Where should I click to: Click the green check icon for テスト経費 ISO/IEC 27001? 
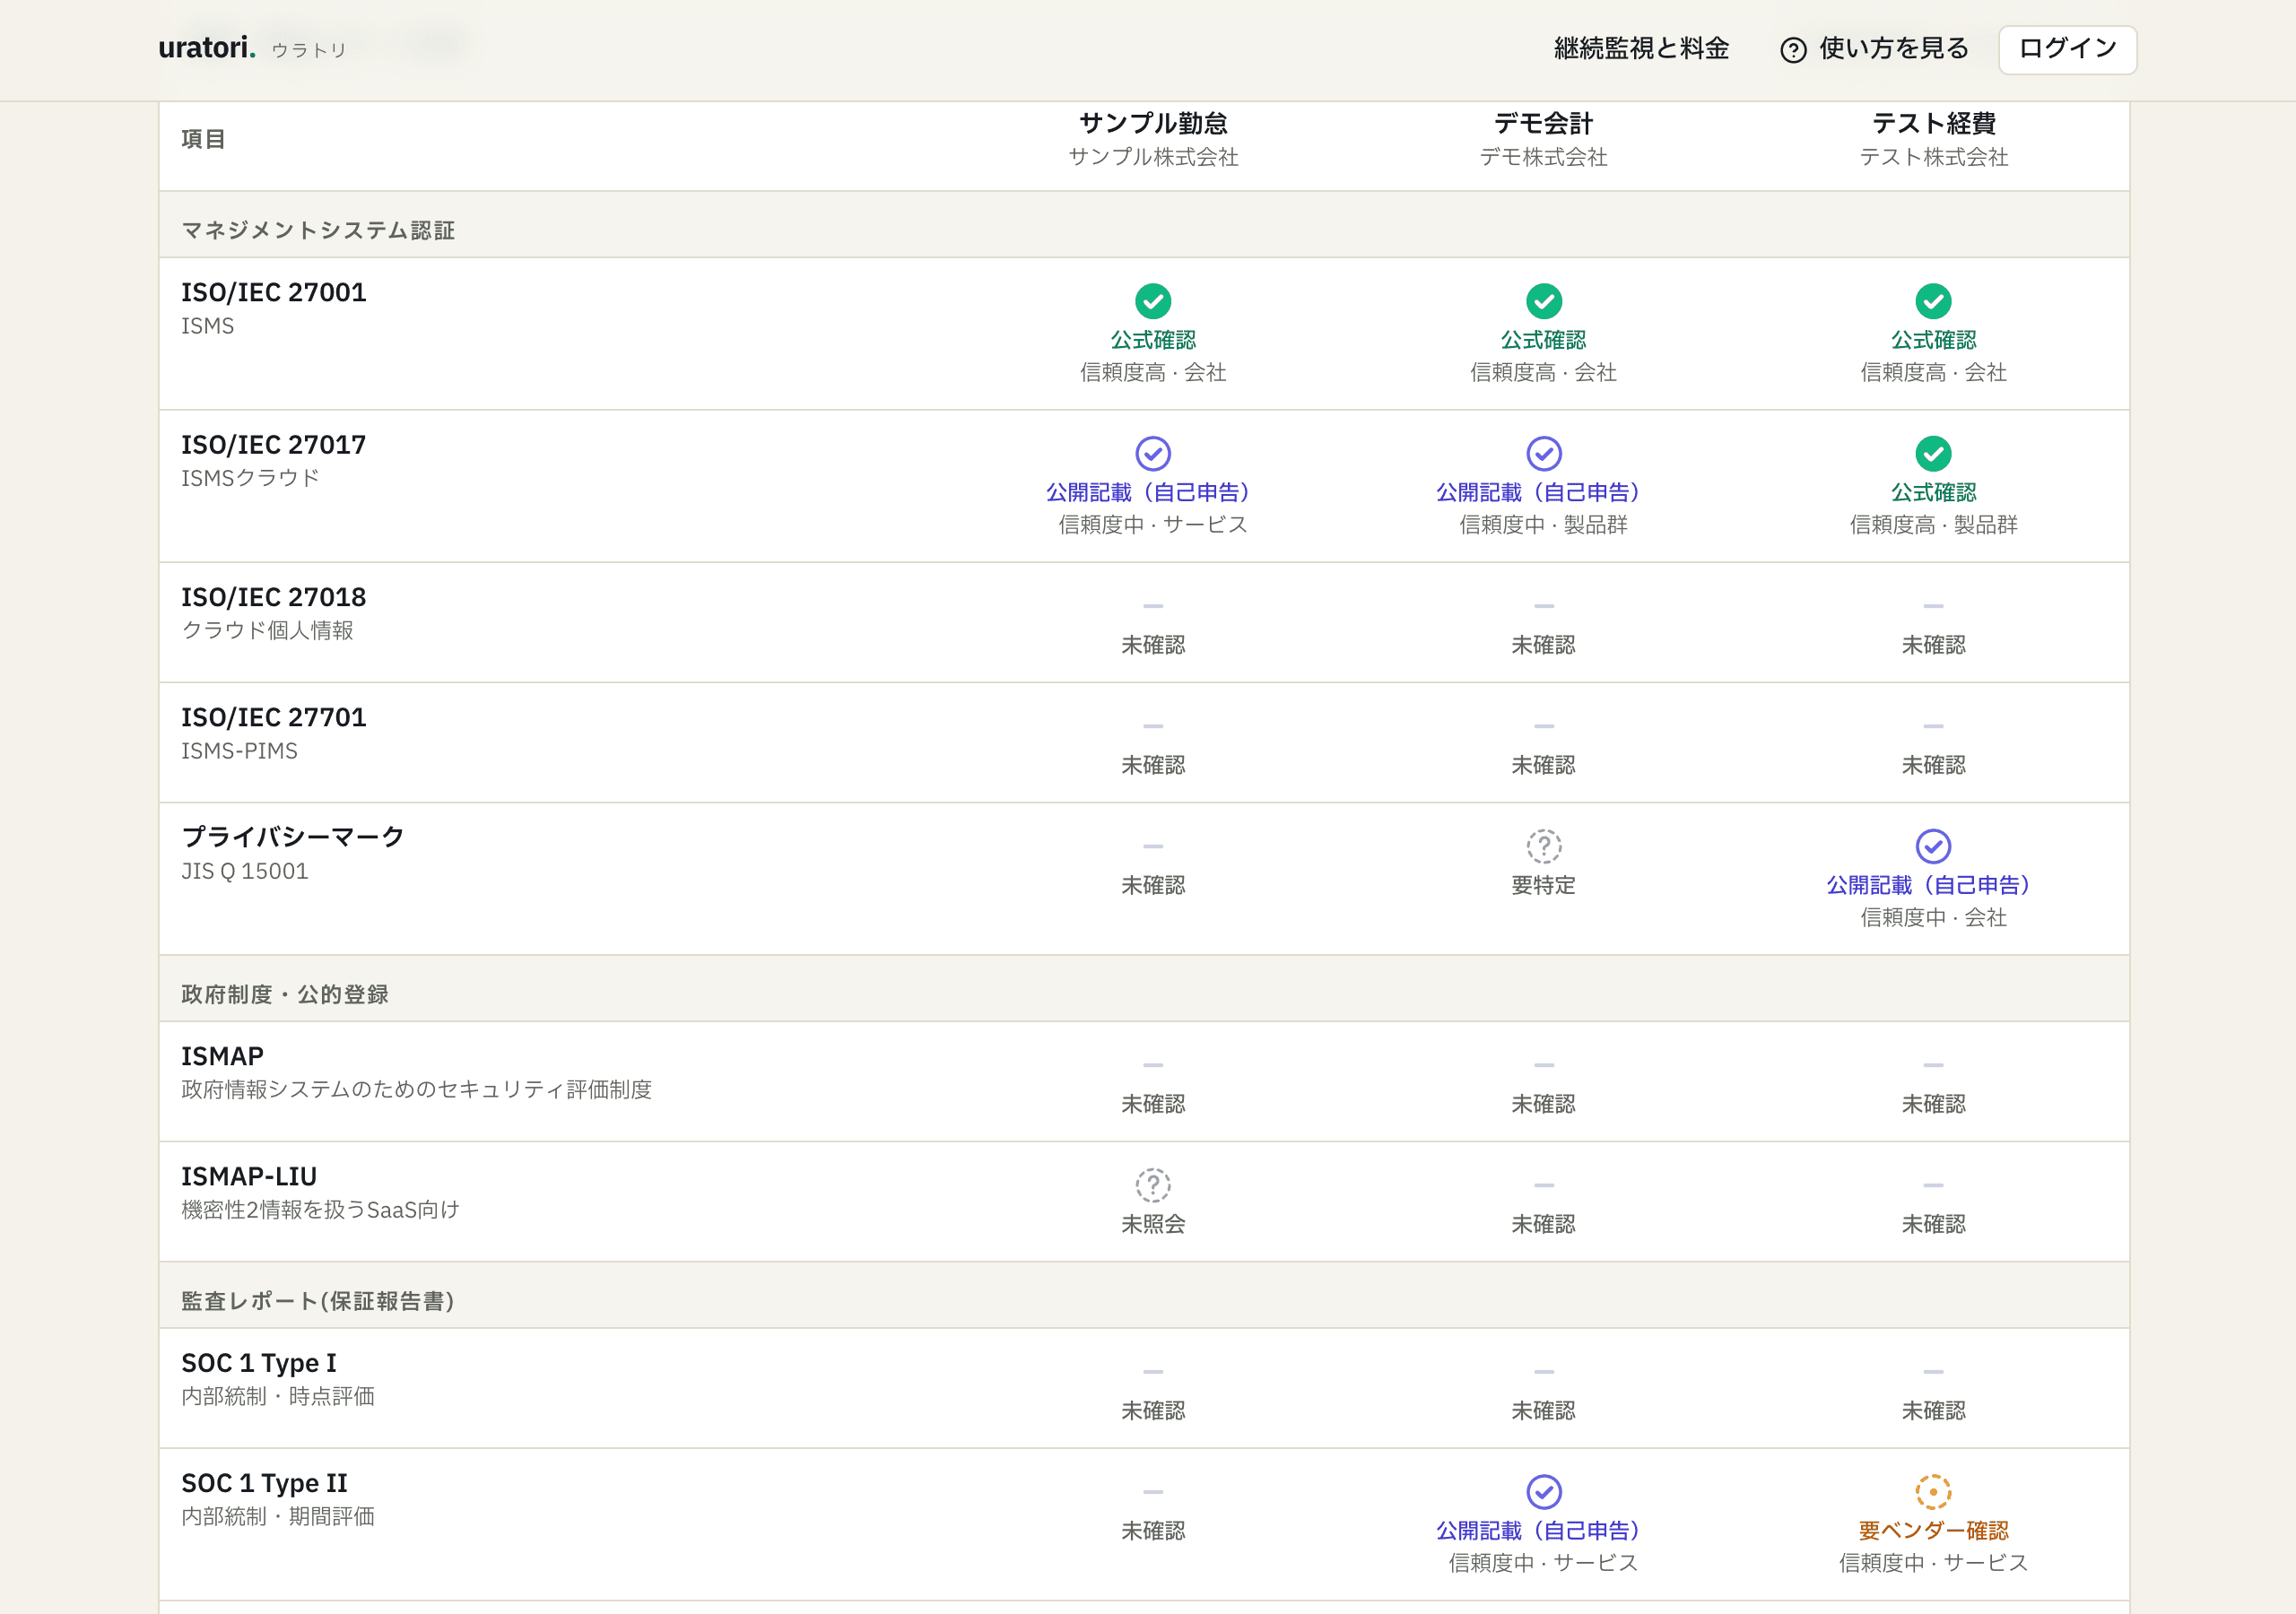click(x=1933, y=301)
